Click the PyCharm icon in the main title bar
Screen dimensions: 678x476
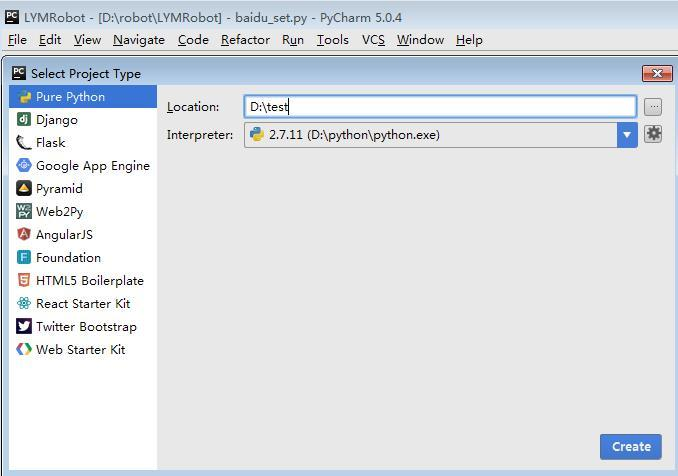click(x=12, y=17)
